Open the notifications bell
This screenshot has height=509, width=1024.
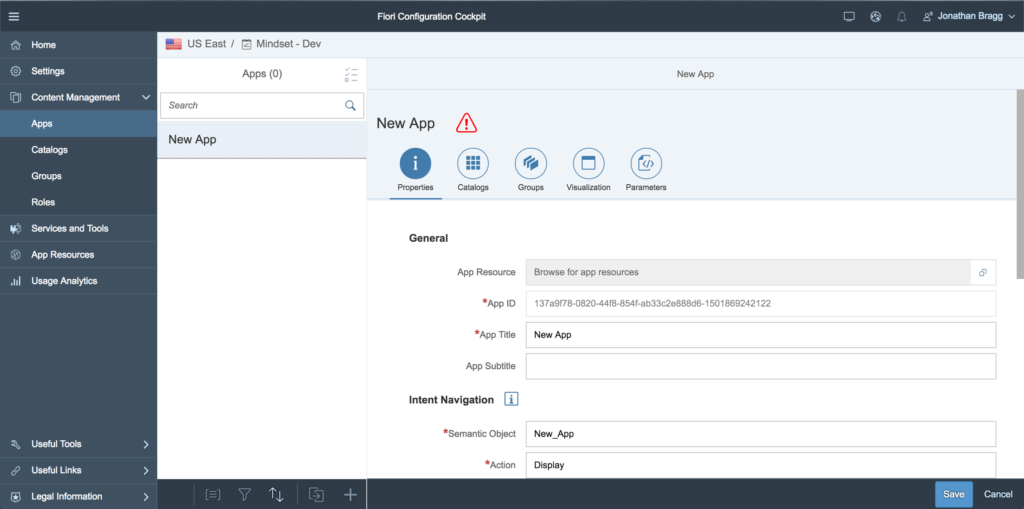(902, 16)
